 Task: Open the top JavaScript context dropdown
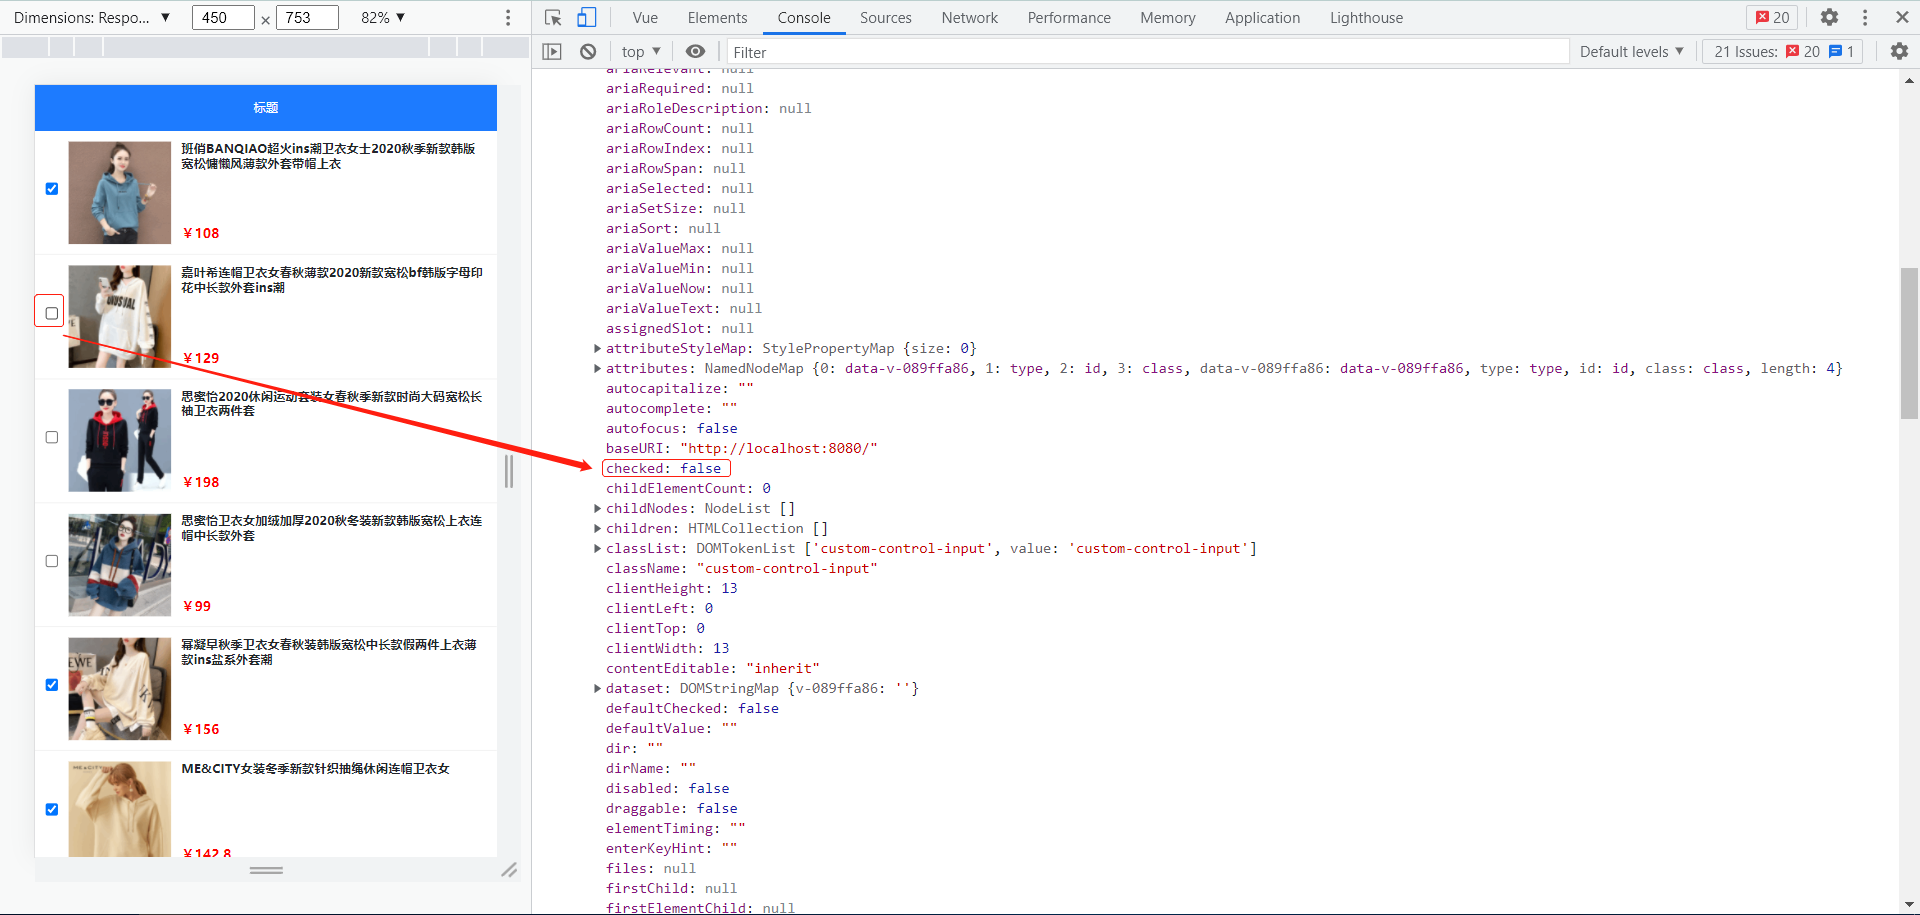point(641,52)
